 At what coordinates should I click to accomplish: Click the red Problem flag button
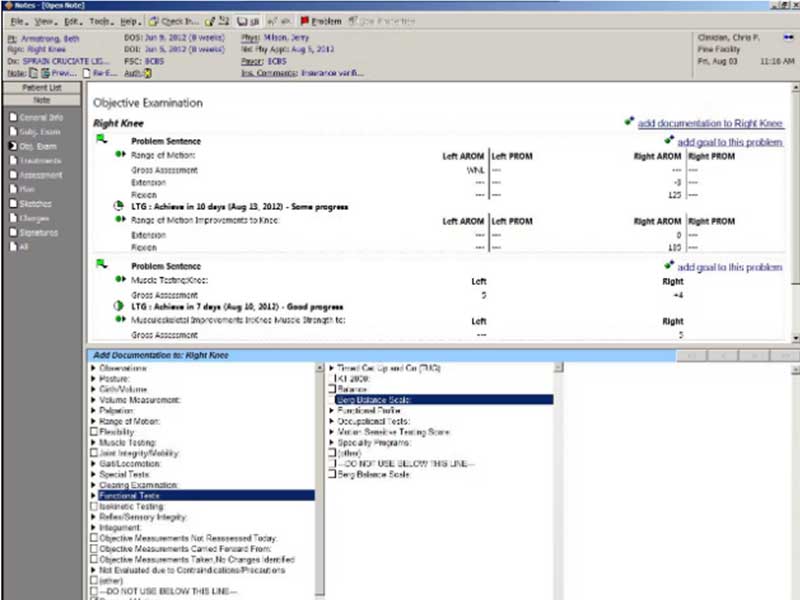tap(321, 21)
